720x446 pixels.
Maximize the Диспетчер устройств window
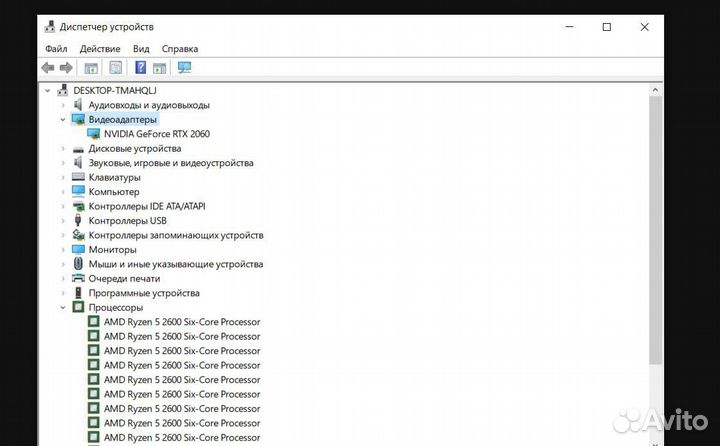click(607, 27)
